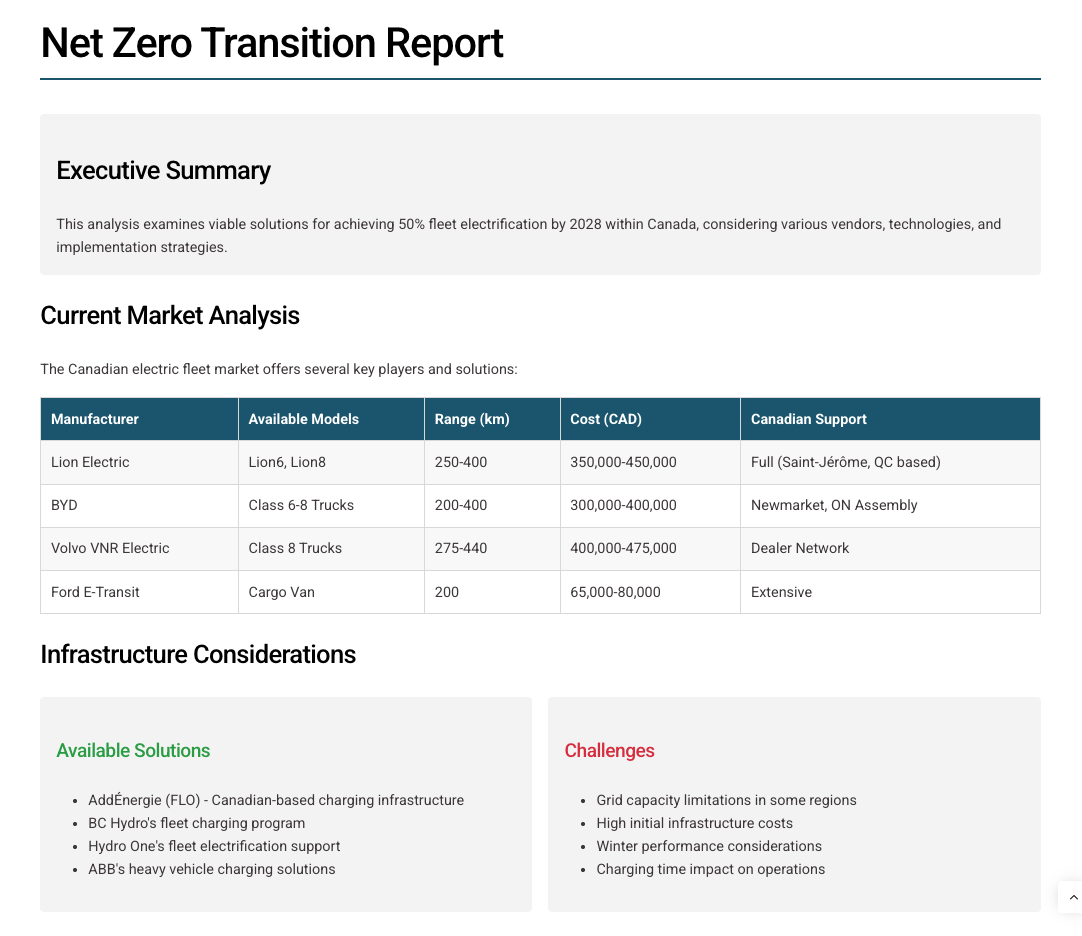Click the Extensive support cell
Image resolution: width=1082 pixels, height=936 pixels.
tap(890, 592)
